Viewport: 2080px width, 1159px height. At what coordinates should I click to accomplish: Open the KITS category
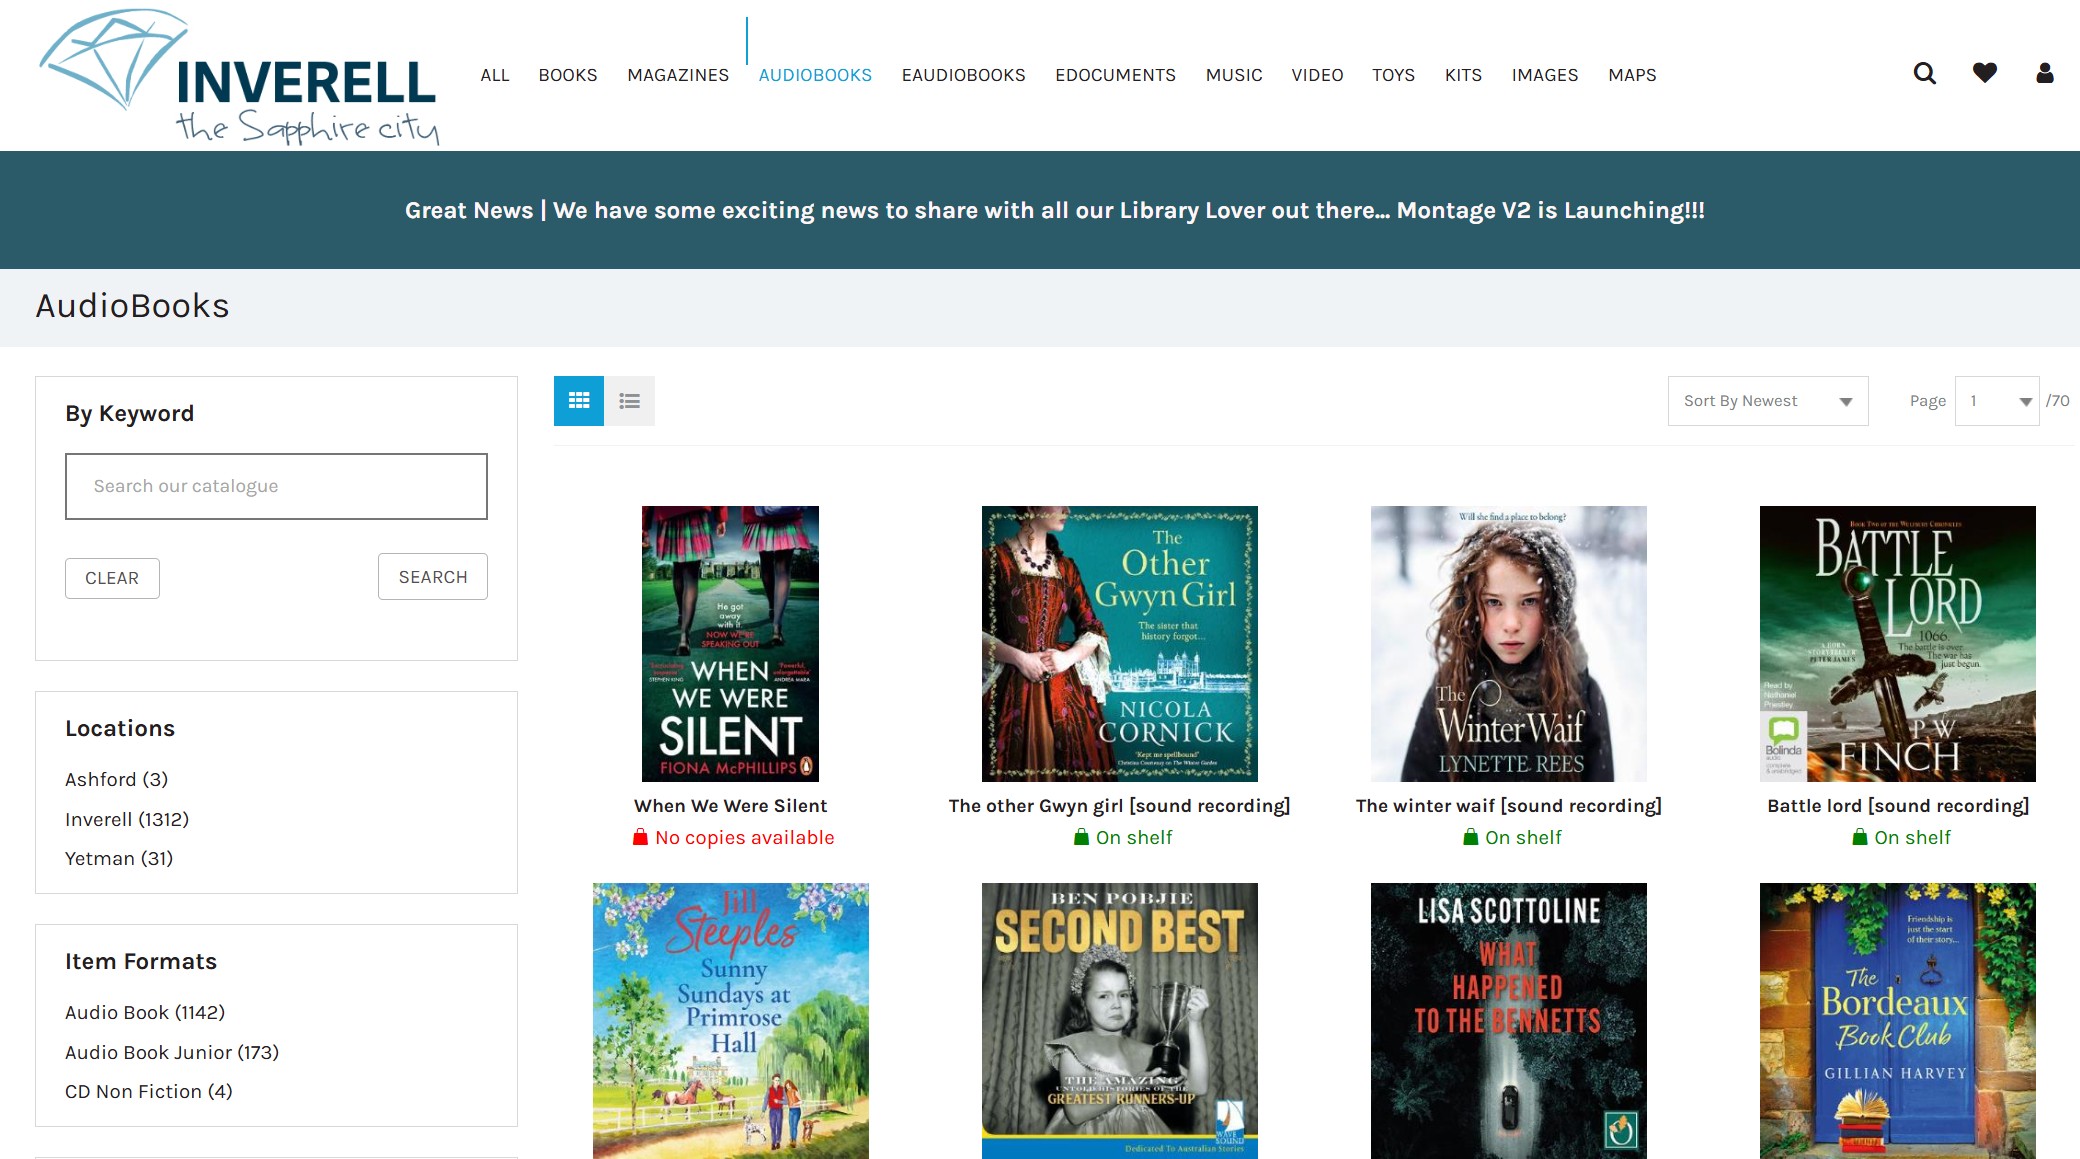click(x=1463, y=75)
